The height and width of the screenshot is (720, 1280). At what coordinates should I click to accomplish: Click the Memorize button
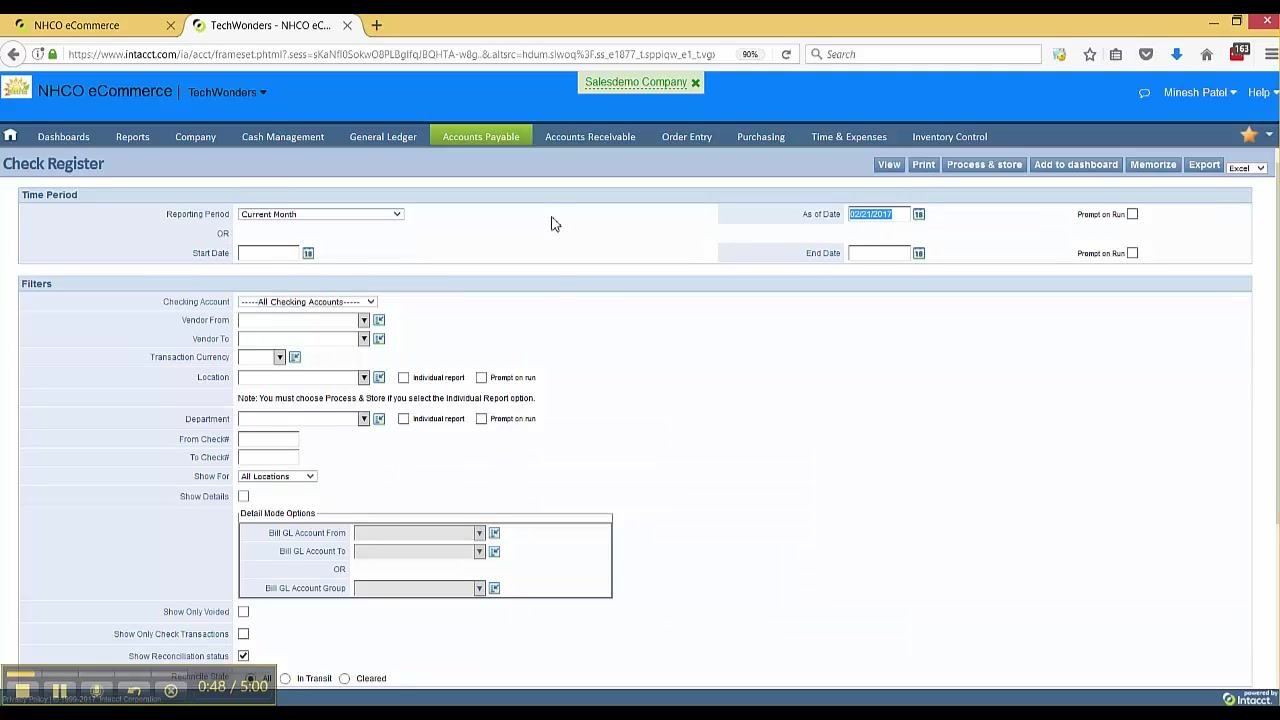(1153, 165)
